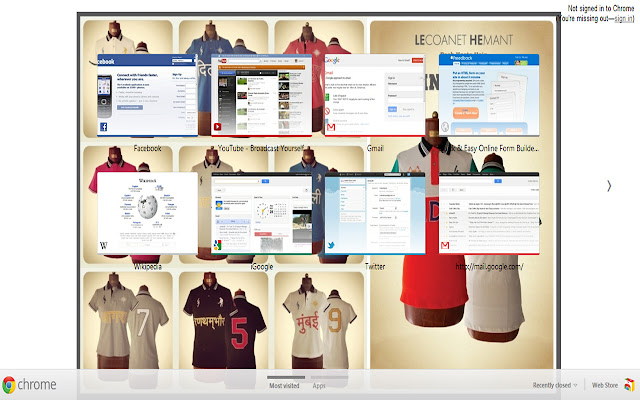The image size is (640, 400).
Task: Click the sign in link
Action: coord(624,18)
